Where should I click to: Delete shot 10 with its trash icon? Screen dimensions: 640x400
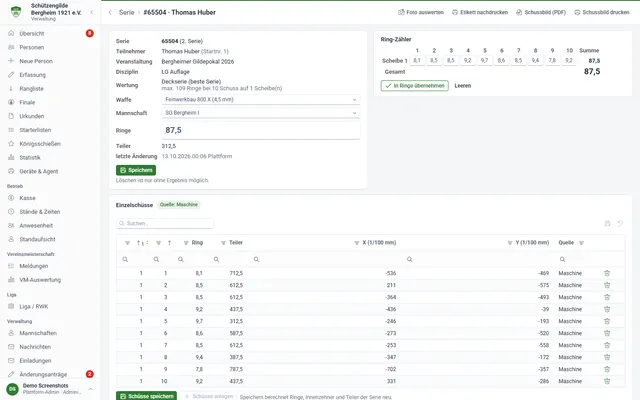pyautogui.click(x=607, y=381)
